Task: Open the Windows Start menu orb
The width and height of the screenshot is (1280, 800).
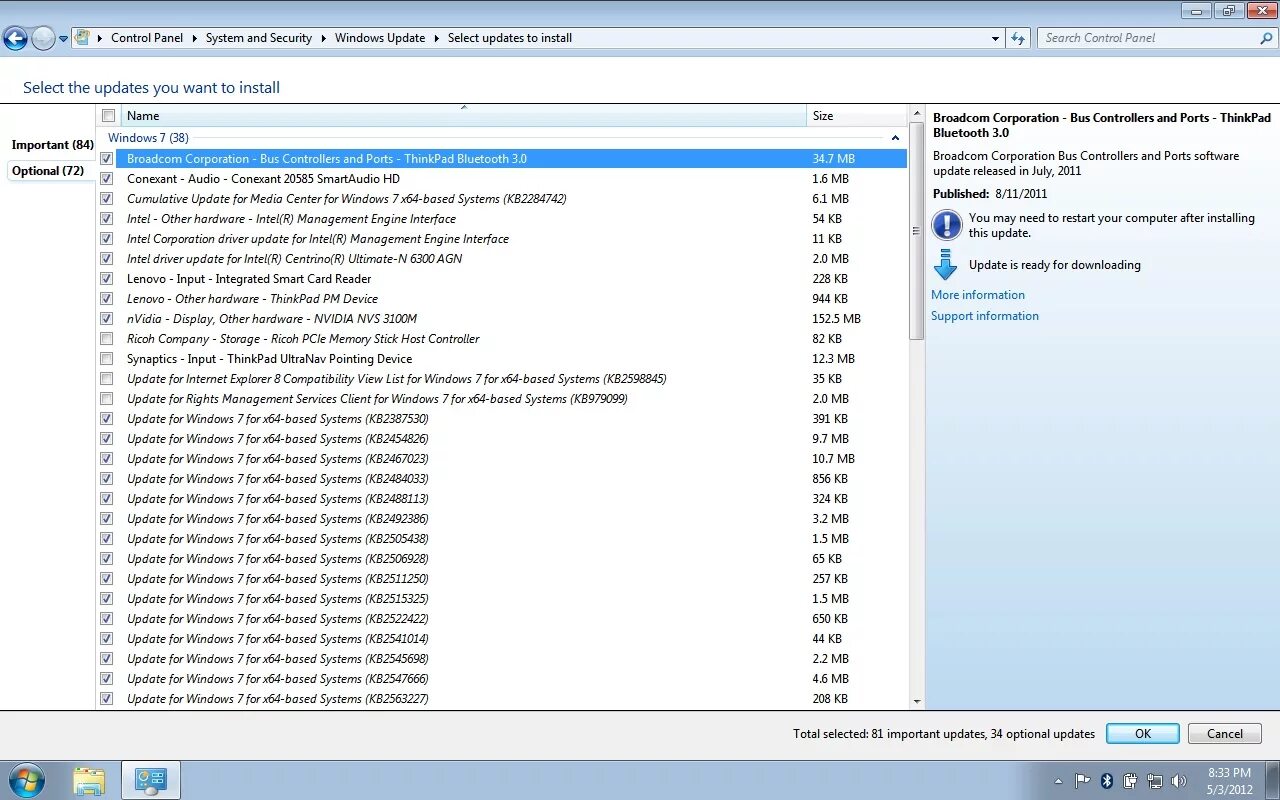Action: [27, 780]
